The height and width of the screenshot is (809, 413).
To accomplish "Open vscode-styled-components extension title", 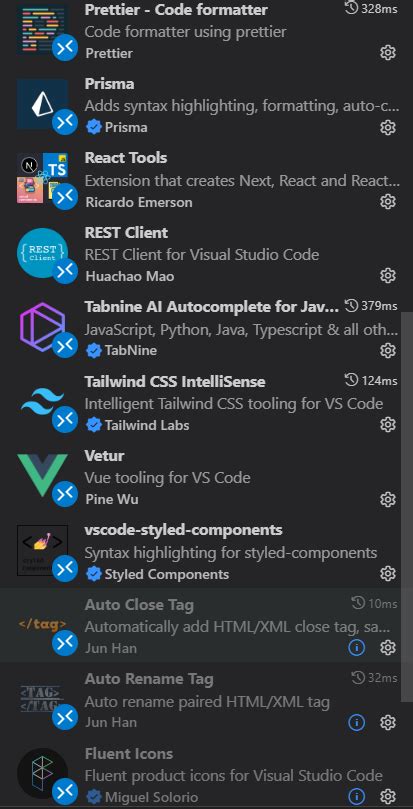I will click(x=184, y=530).
